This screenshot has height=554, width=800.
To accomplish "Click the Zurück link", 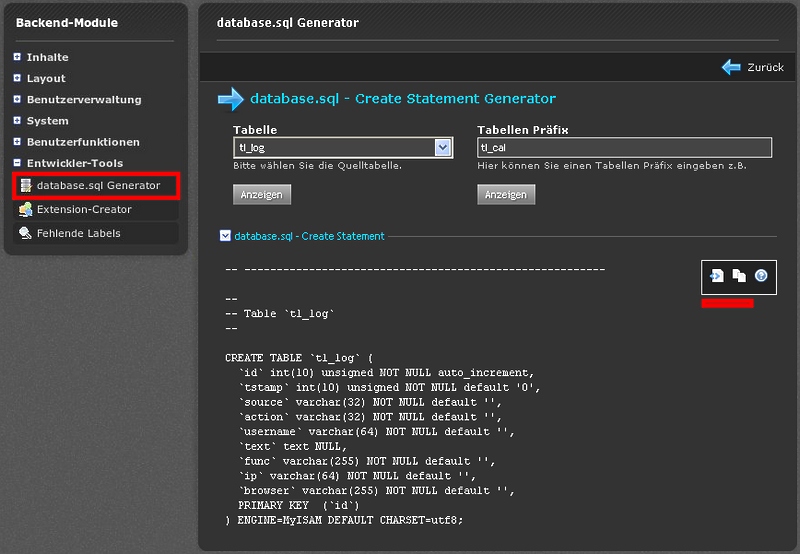I will pyautogui.click(x=765, y=68).
